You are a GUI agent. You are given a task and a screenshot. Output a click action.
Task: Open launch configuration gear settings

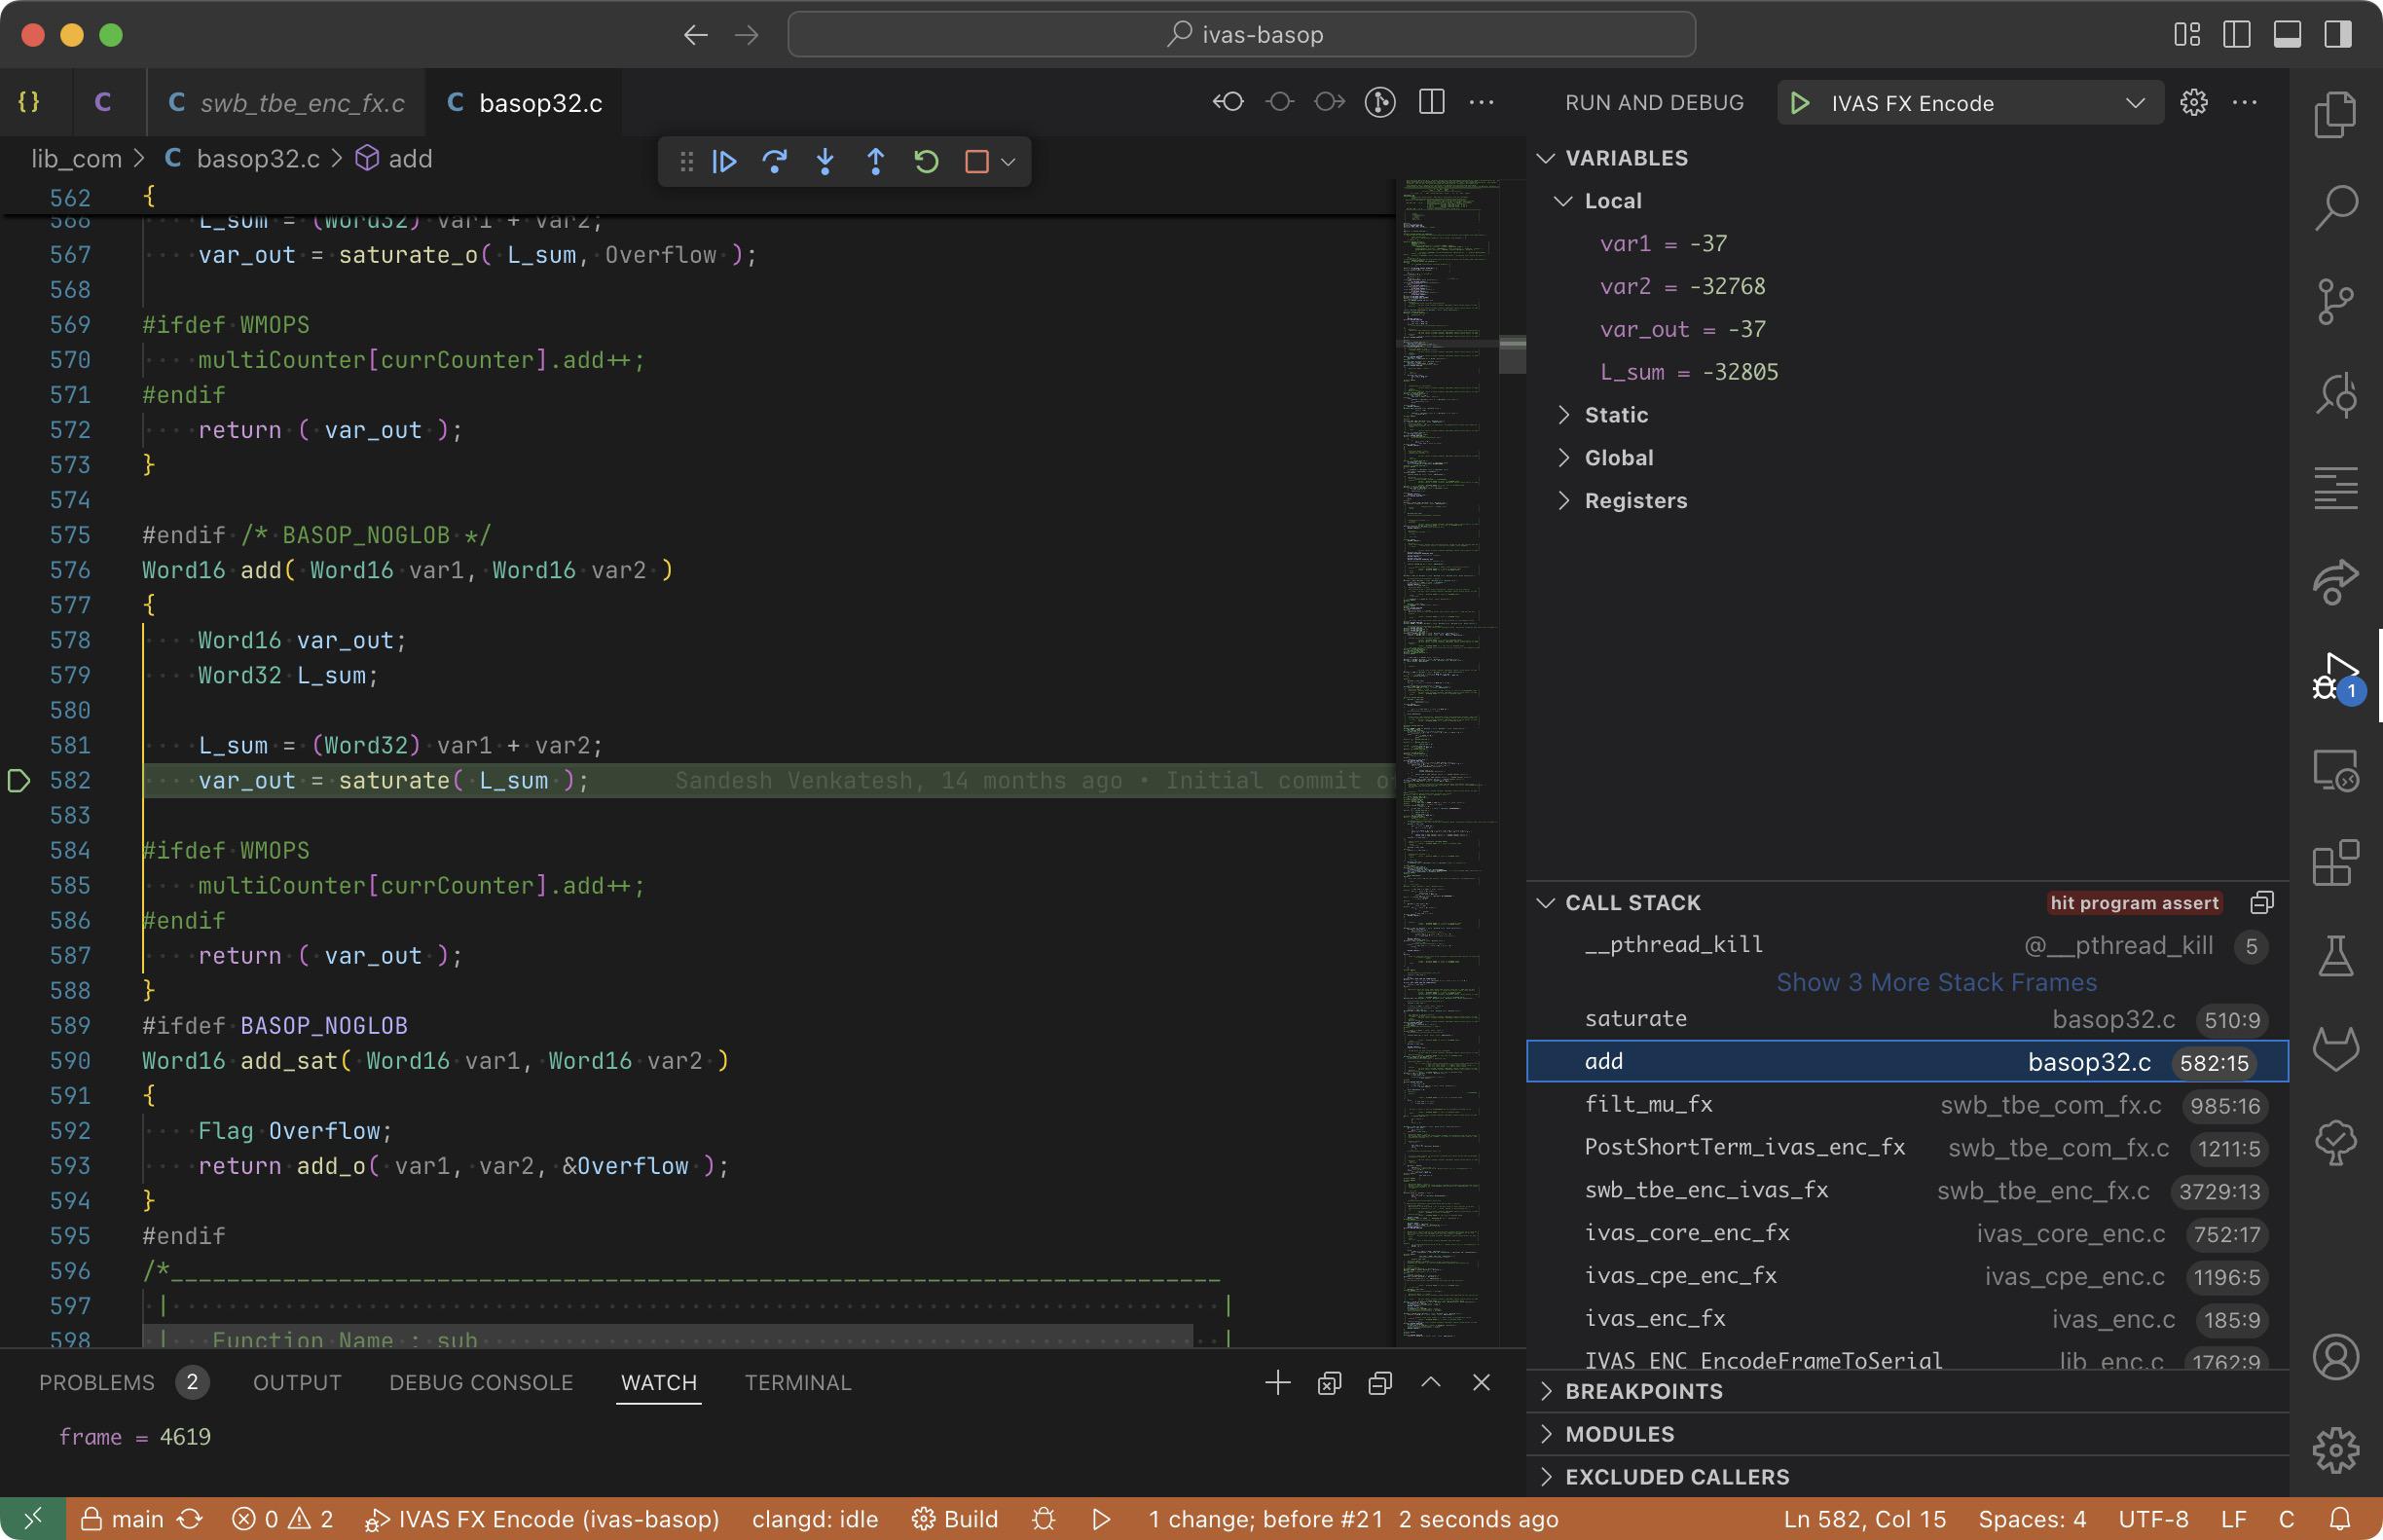(x=2194, y=102)
